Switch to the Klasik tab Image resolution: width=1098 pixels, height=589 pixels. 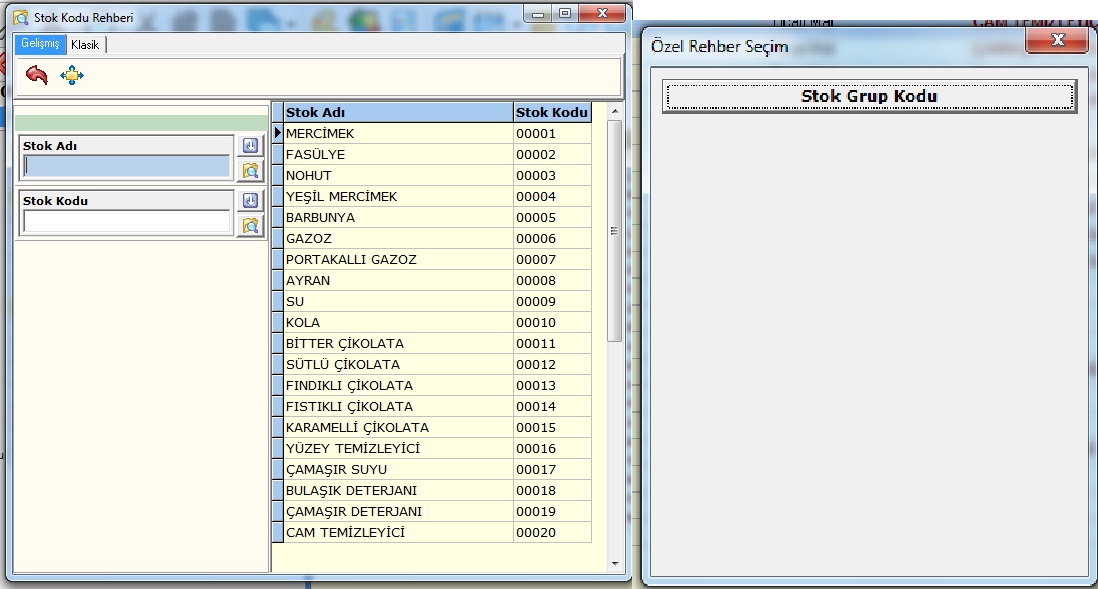click(x=85, y=45)
